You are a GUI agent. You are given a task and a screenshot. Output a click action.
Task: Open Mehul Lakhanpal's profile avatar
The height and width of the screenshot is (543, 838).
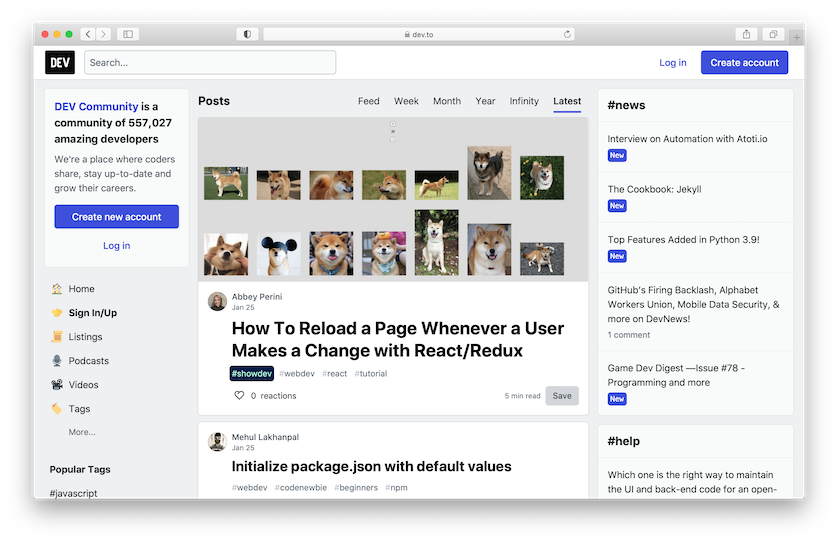tap(217, 441)
